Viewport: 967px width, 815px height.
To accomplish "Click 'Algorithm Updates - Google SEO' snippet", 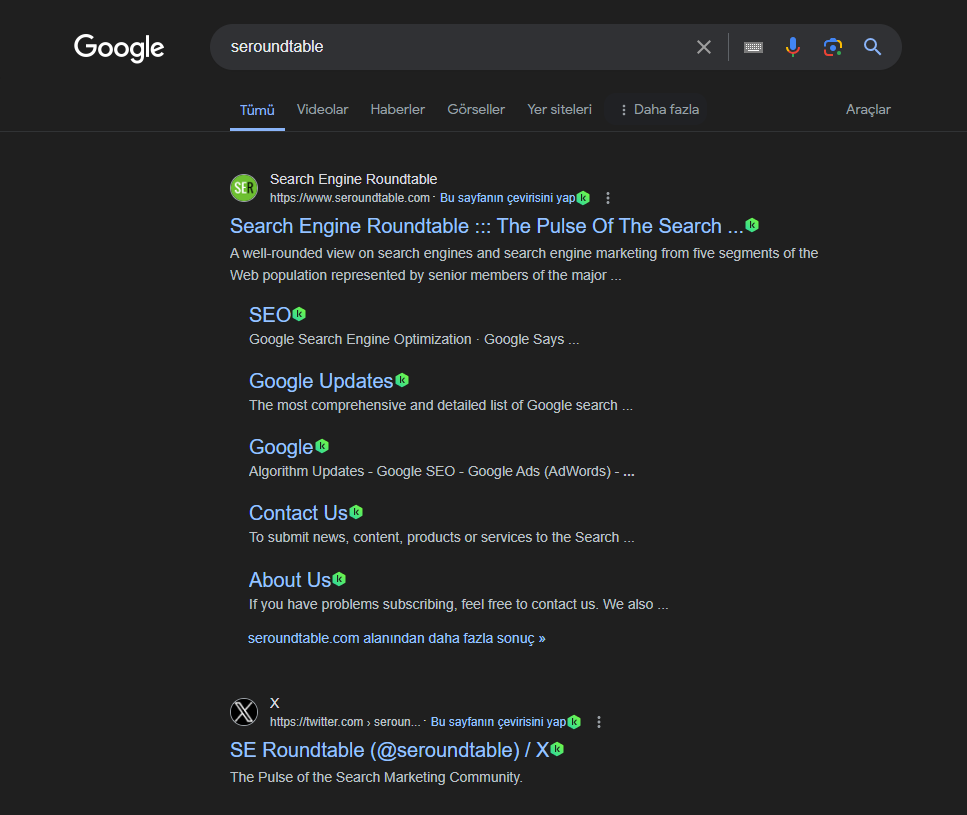I will 442,472.
